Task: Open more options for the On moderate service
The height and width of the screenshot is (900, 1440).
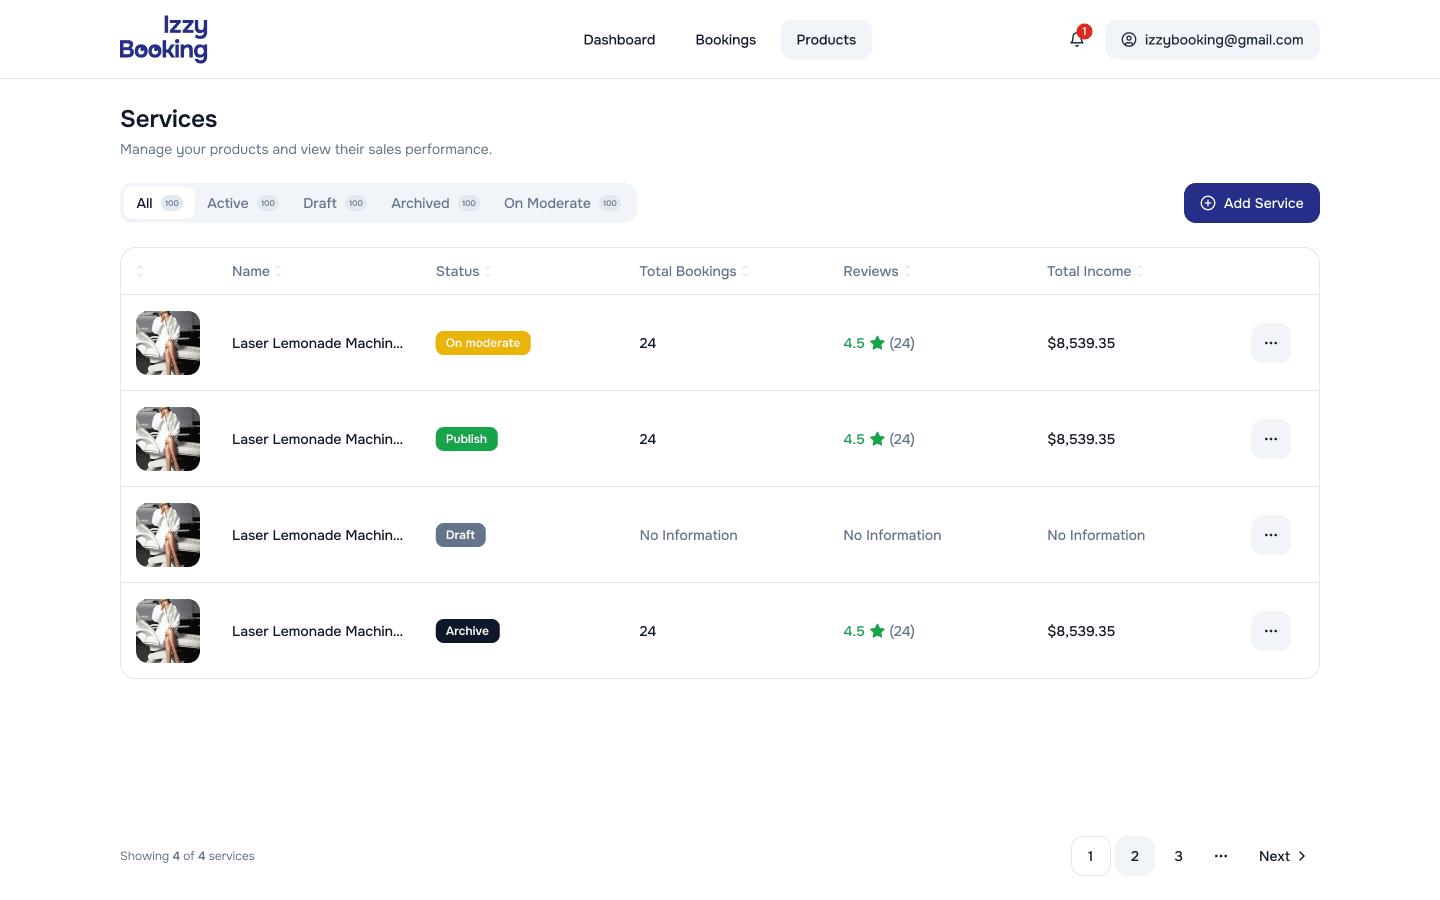Action: pos(1270,343)
